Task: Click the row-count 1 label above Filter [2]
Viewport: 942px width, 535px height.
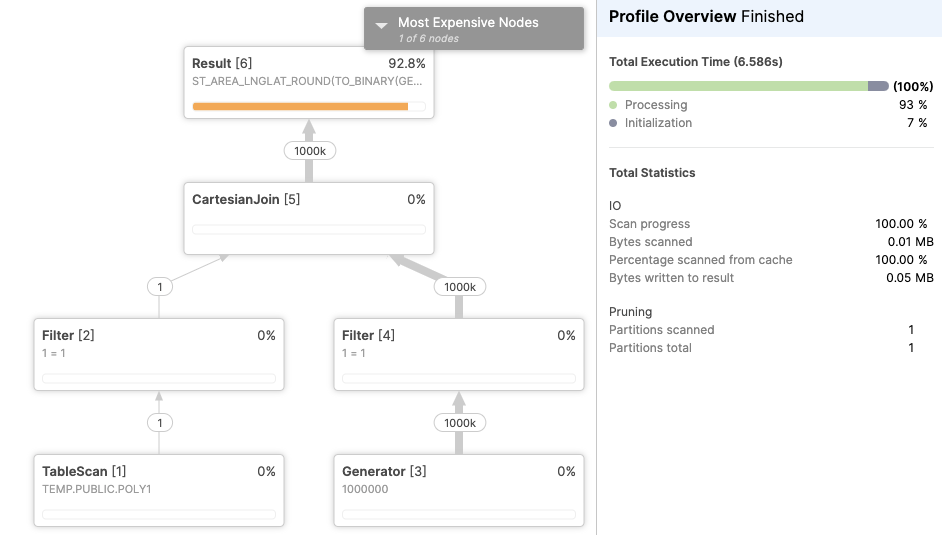Action: [159, 287]
